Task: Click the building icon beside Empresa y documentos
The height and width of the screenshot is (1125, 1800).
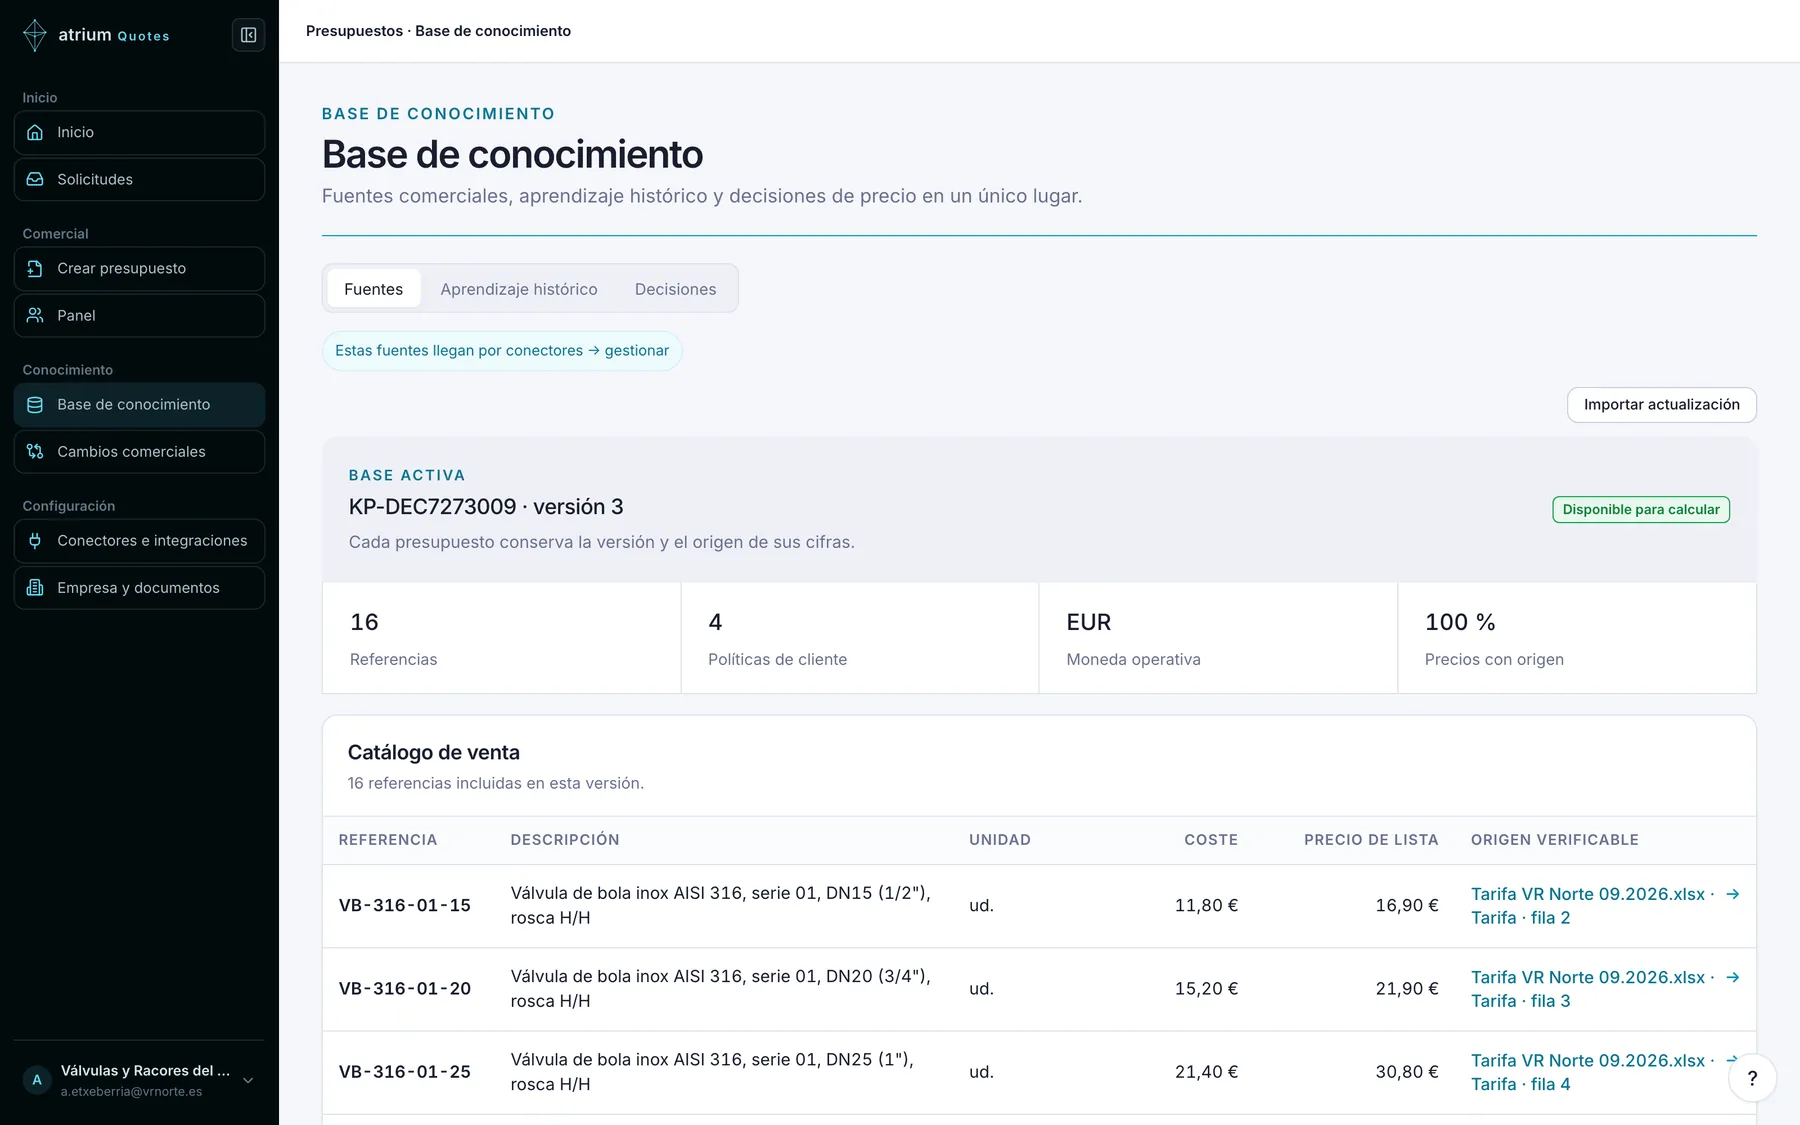Action: click(x=35, y=587)
